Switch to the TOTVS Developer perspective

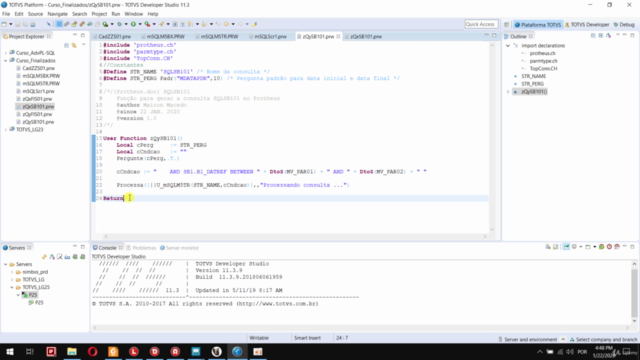[587, 24]
